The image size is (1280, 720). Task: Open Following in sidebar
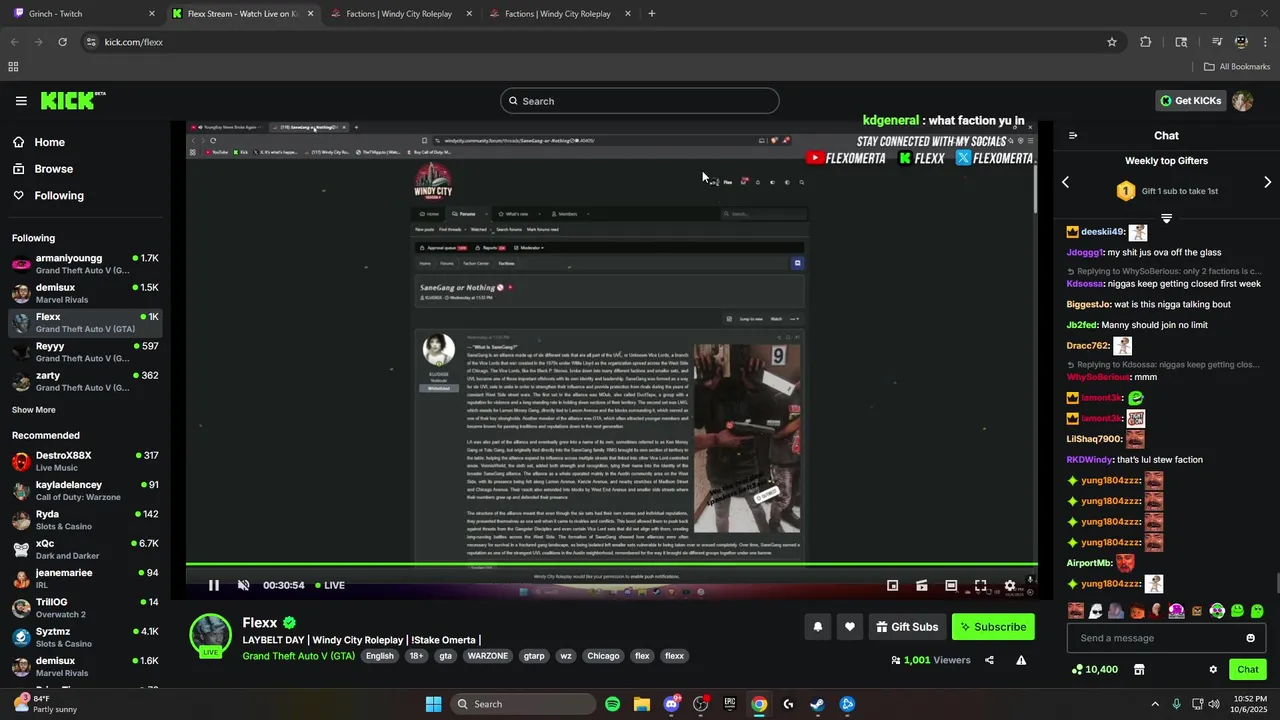click(84, 196)
